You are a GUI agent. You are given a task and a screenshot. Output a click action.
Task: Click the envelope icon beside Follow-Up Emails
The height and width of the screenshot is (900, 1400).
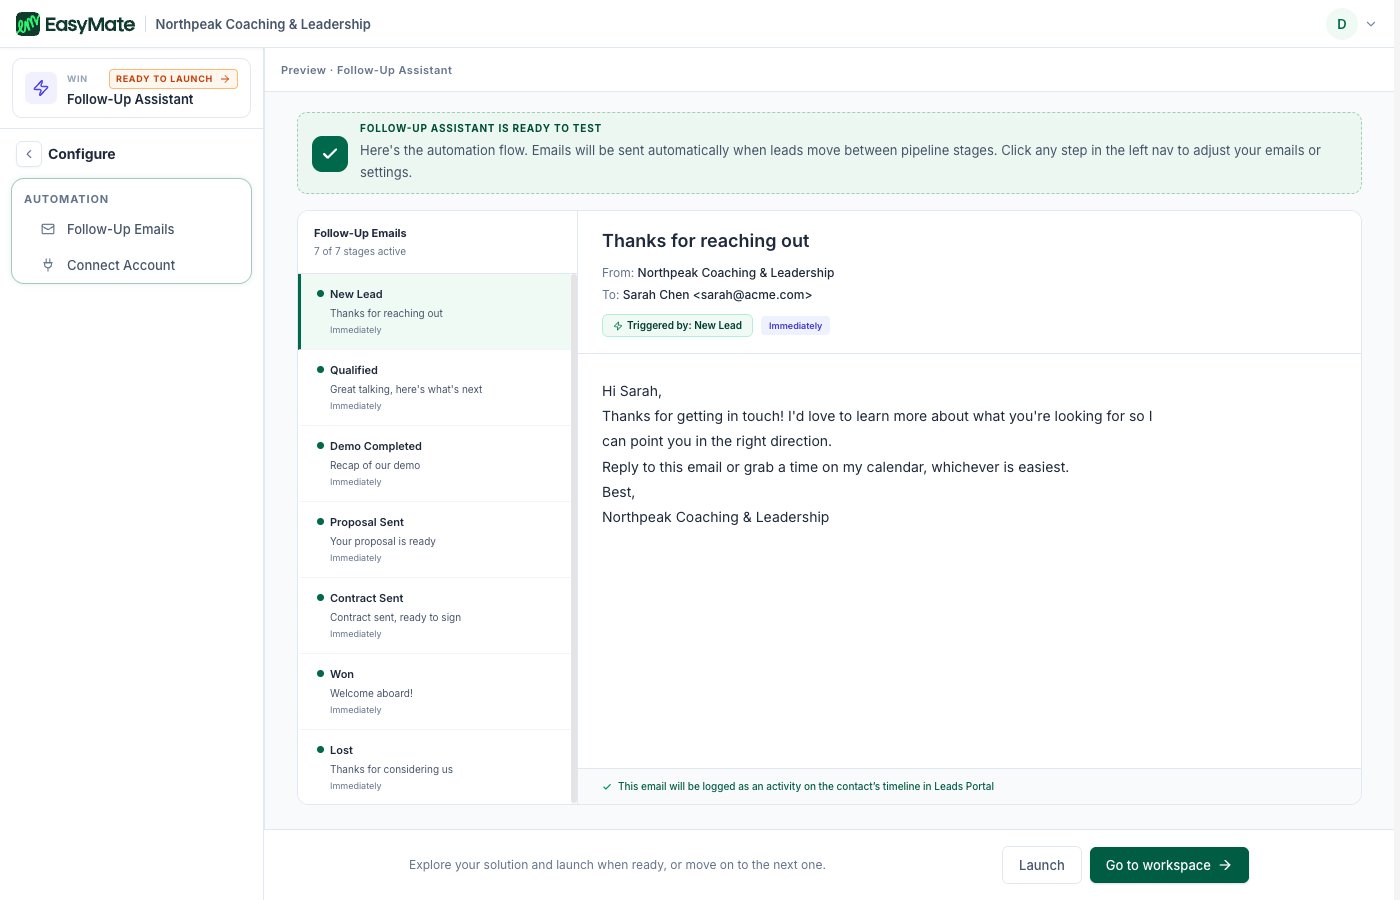48,229
